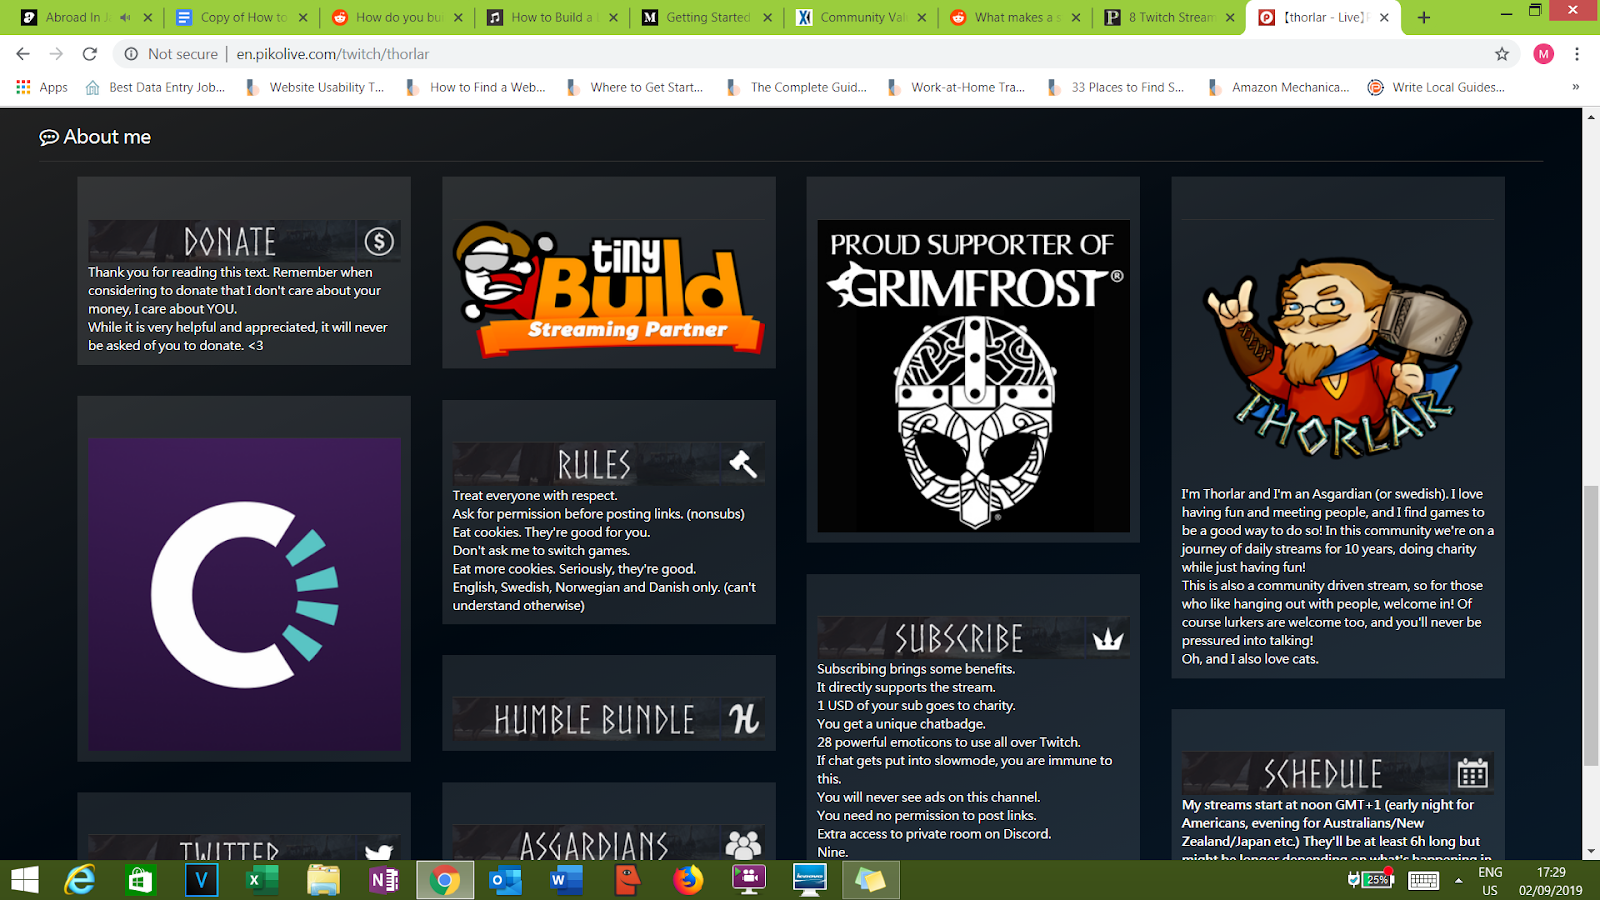Open Where to Get Start... bookmark

pos(636,87)
